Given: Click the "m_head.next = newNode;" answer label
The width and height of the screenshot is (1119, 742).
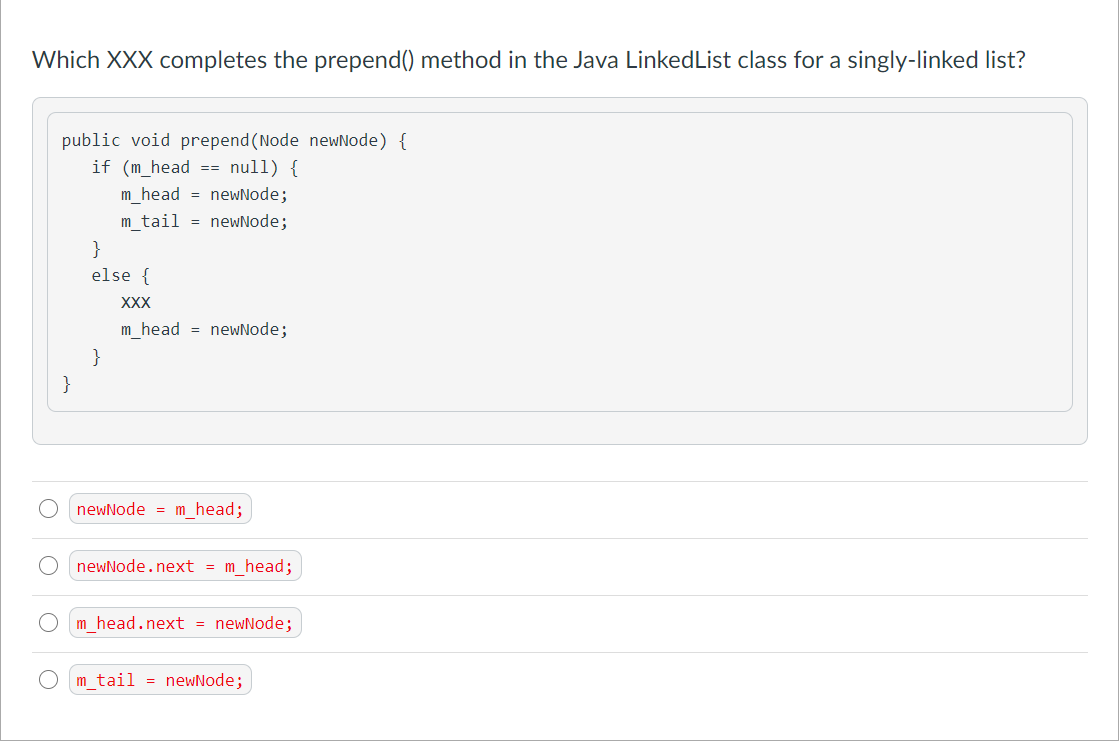Looking at the screenshot, I should coord(185,622).
